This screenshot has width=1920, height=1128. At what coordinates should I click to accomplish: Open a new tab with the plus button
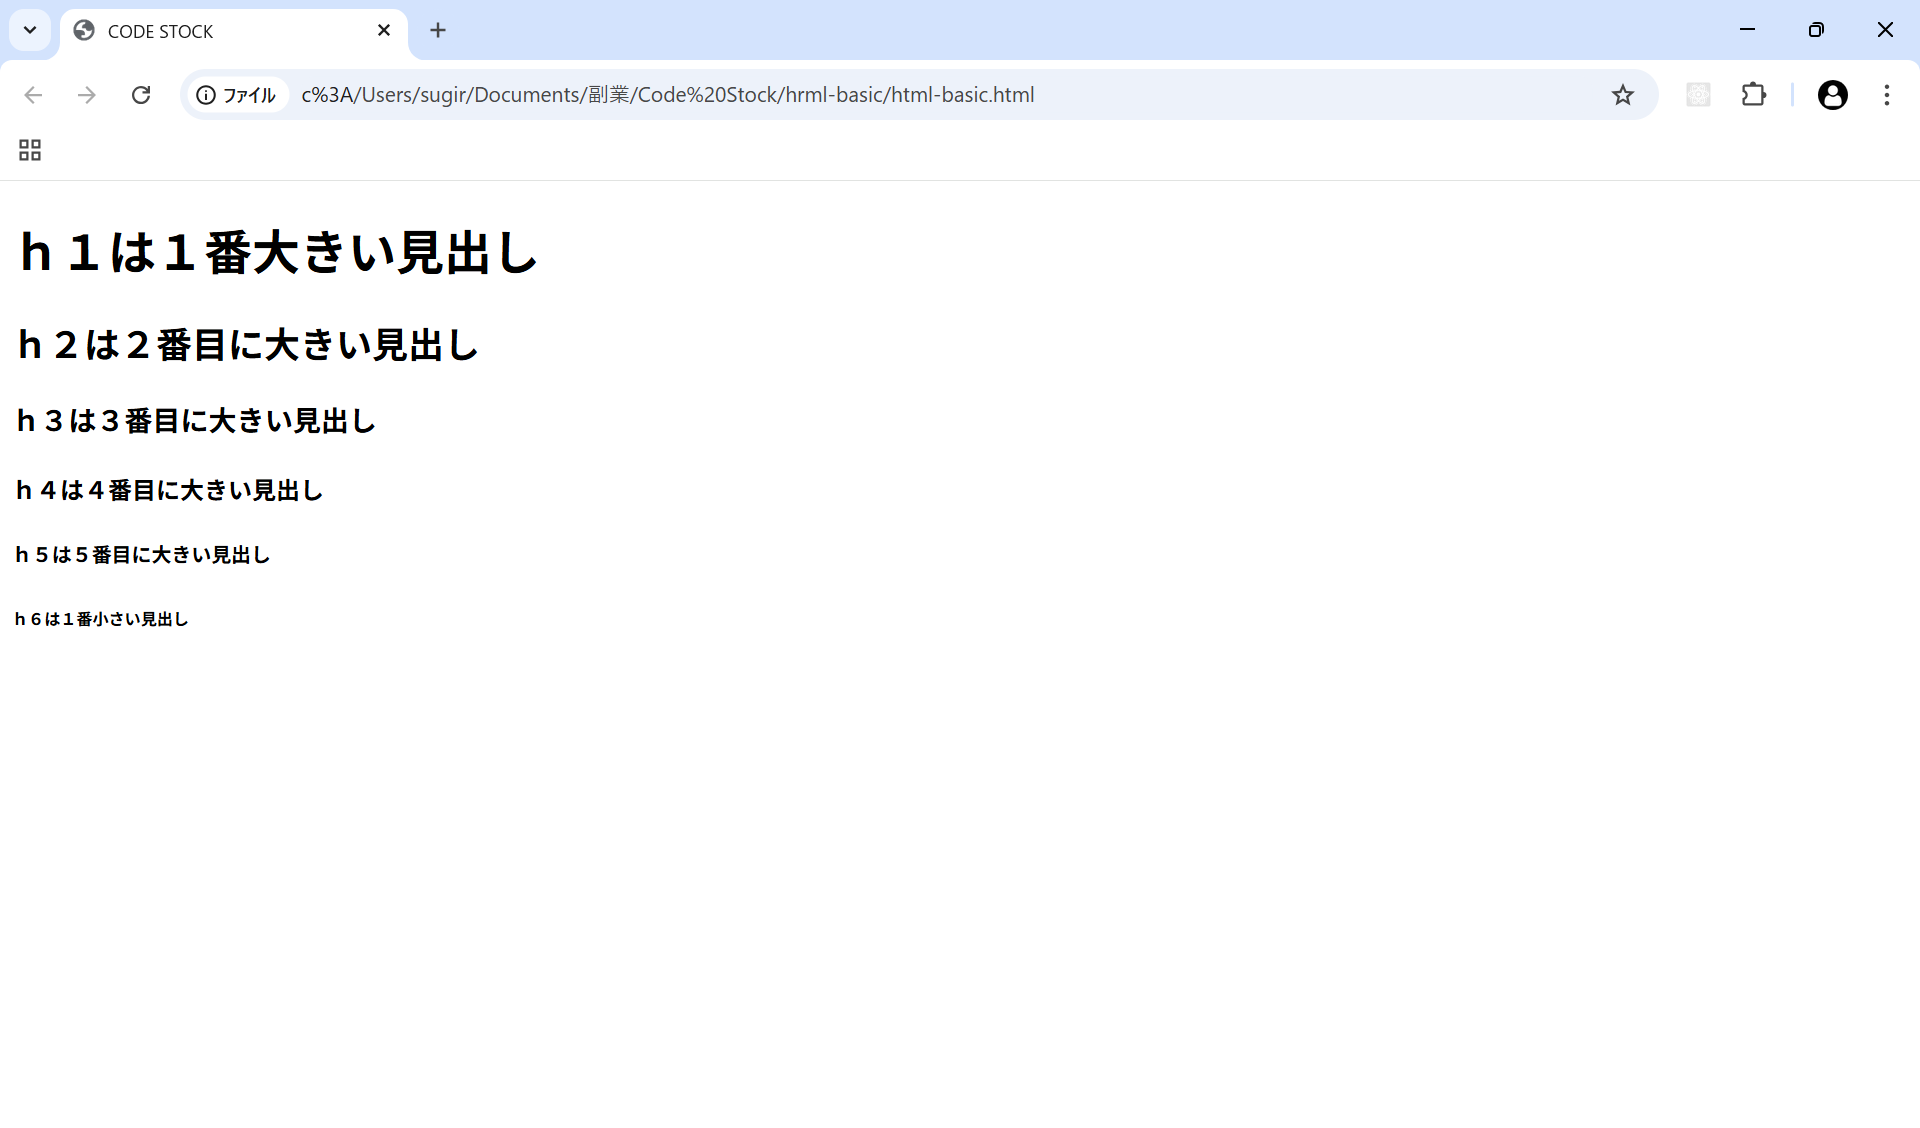tap(438, 31)
